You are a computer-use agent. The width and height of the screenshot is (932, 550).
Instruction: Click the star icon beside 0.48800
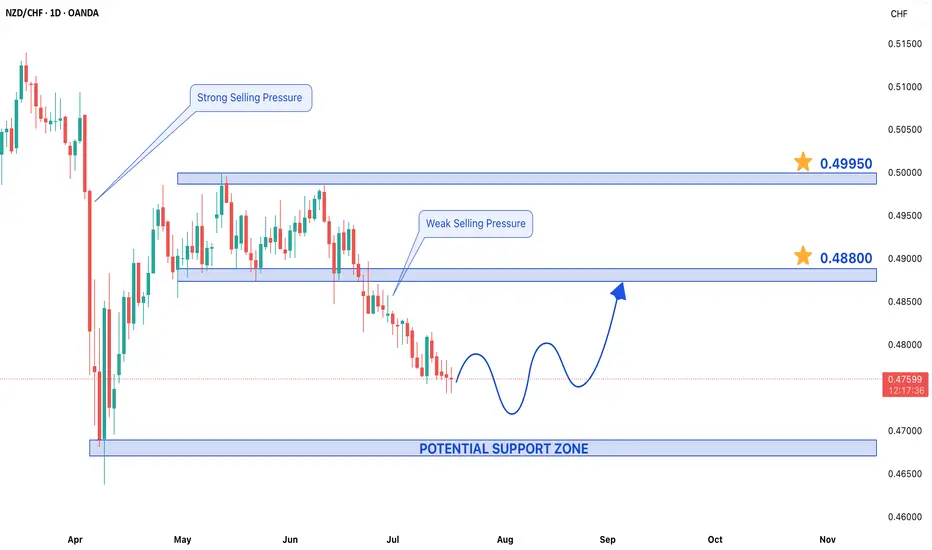(x=803, y=256)
